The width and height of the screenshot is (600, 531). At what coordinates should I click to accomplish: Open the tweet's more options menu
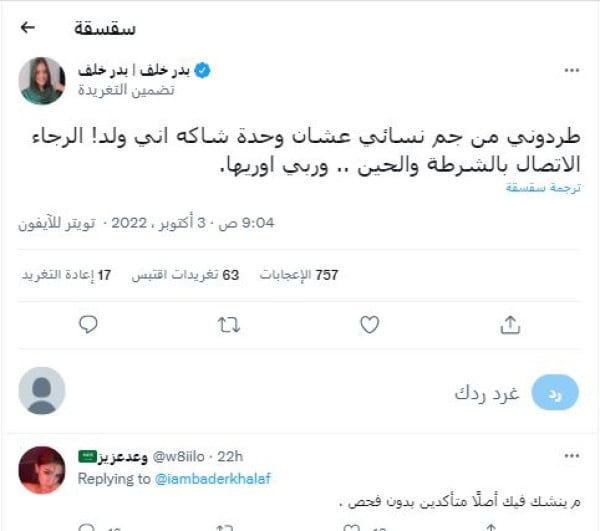(571, 71)
